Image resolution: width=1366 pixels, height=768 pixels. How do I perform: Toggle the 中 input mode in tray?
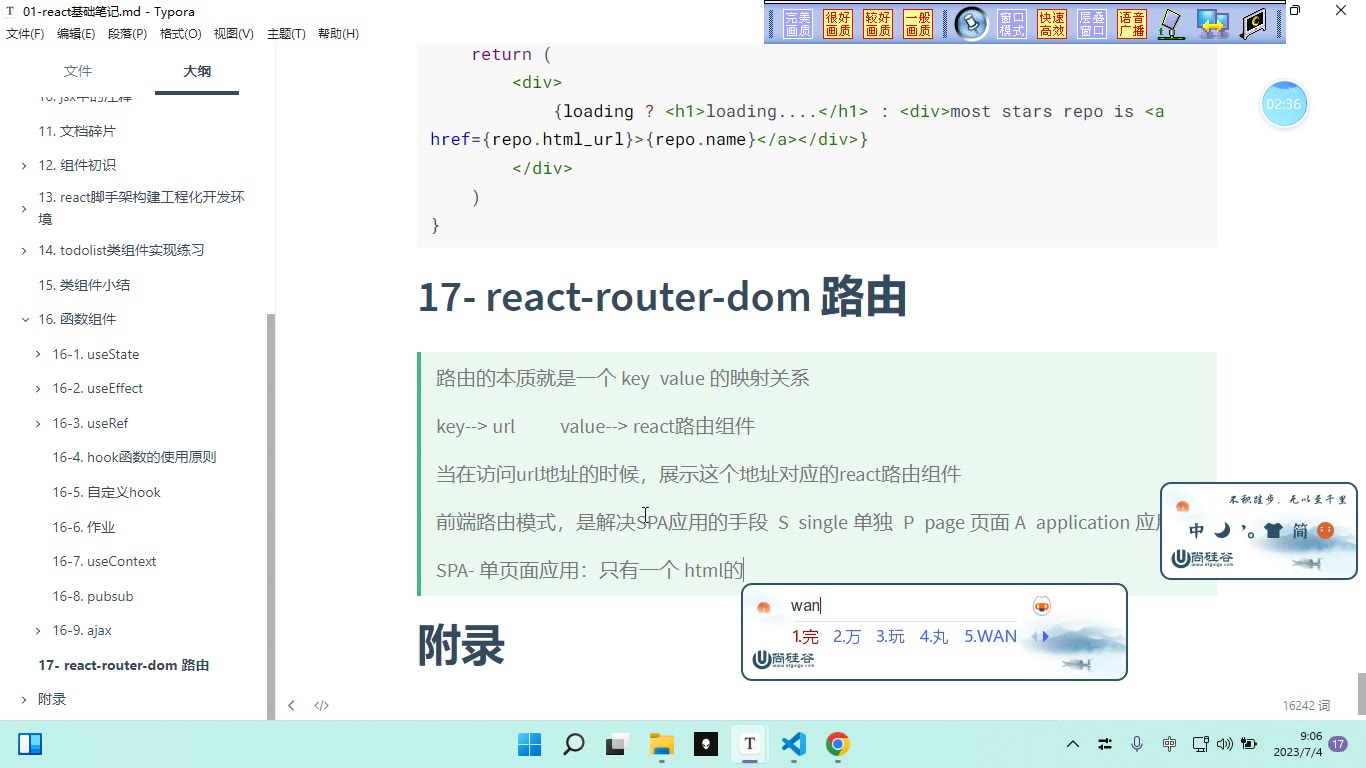[1169, 744]
